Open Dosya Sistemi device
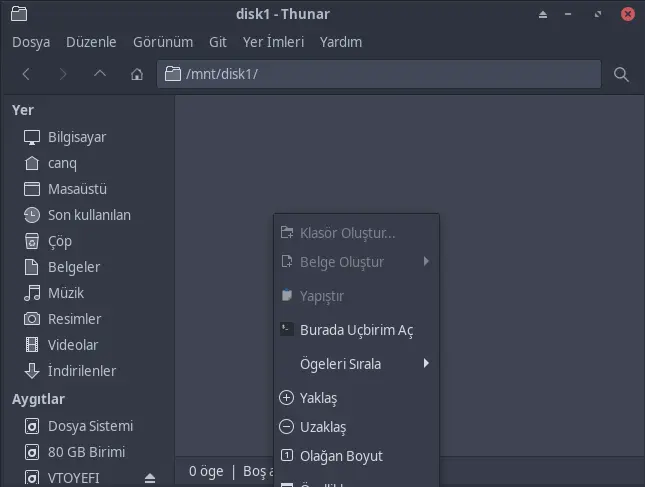Image resolution: width=645 pixels, height=487 pixels. (x=90, y=426)
